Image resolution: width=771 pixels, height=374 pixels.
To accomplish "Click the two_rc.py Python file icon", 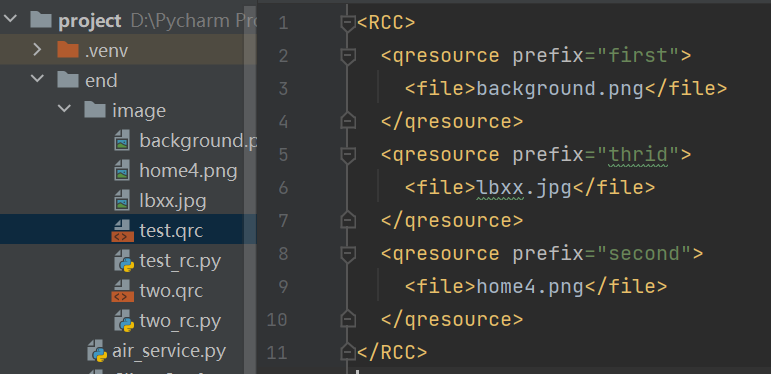I will [x=124, y=321].
